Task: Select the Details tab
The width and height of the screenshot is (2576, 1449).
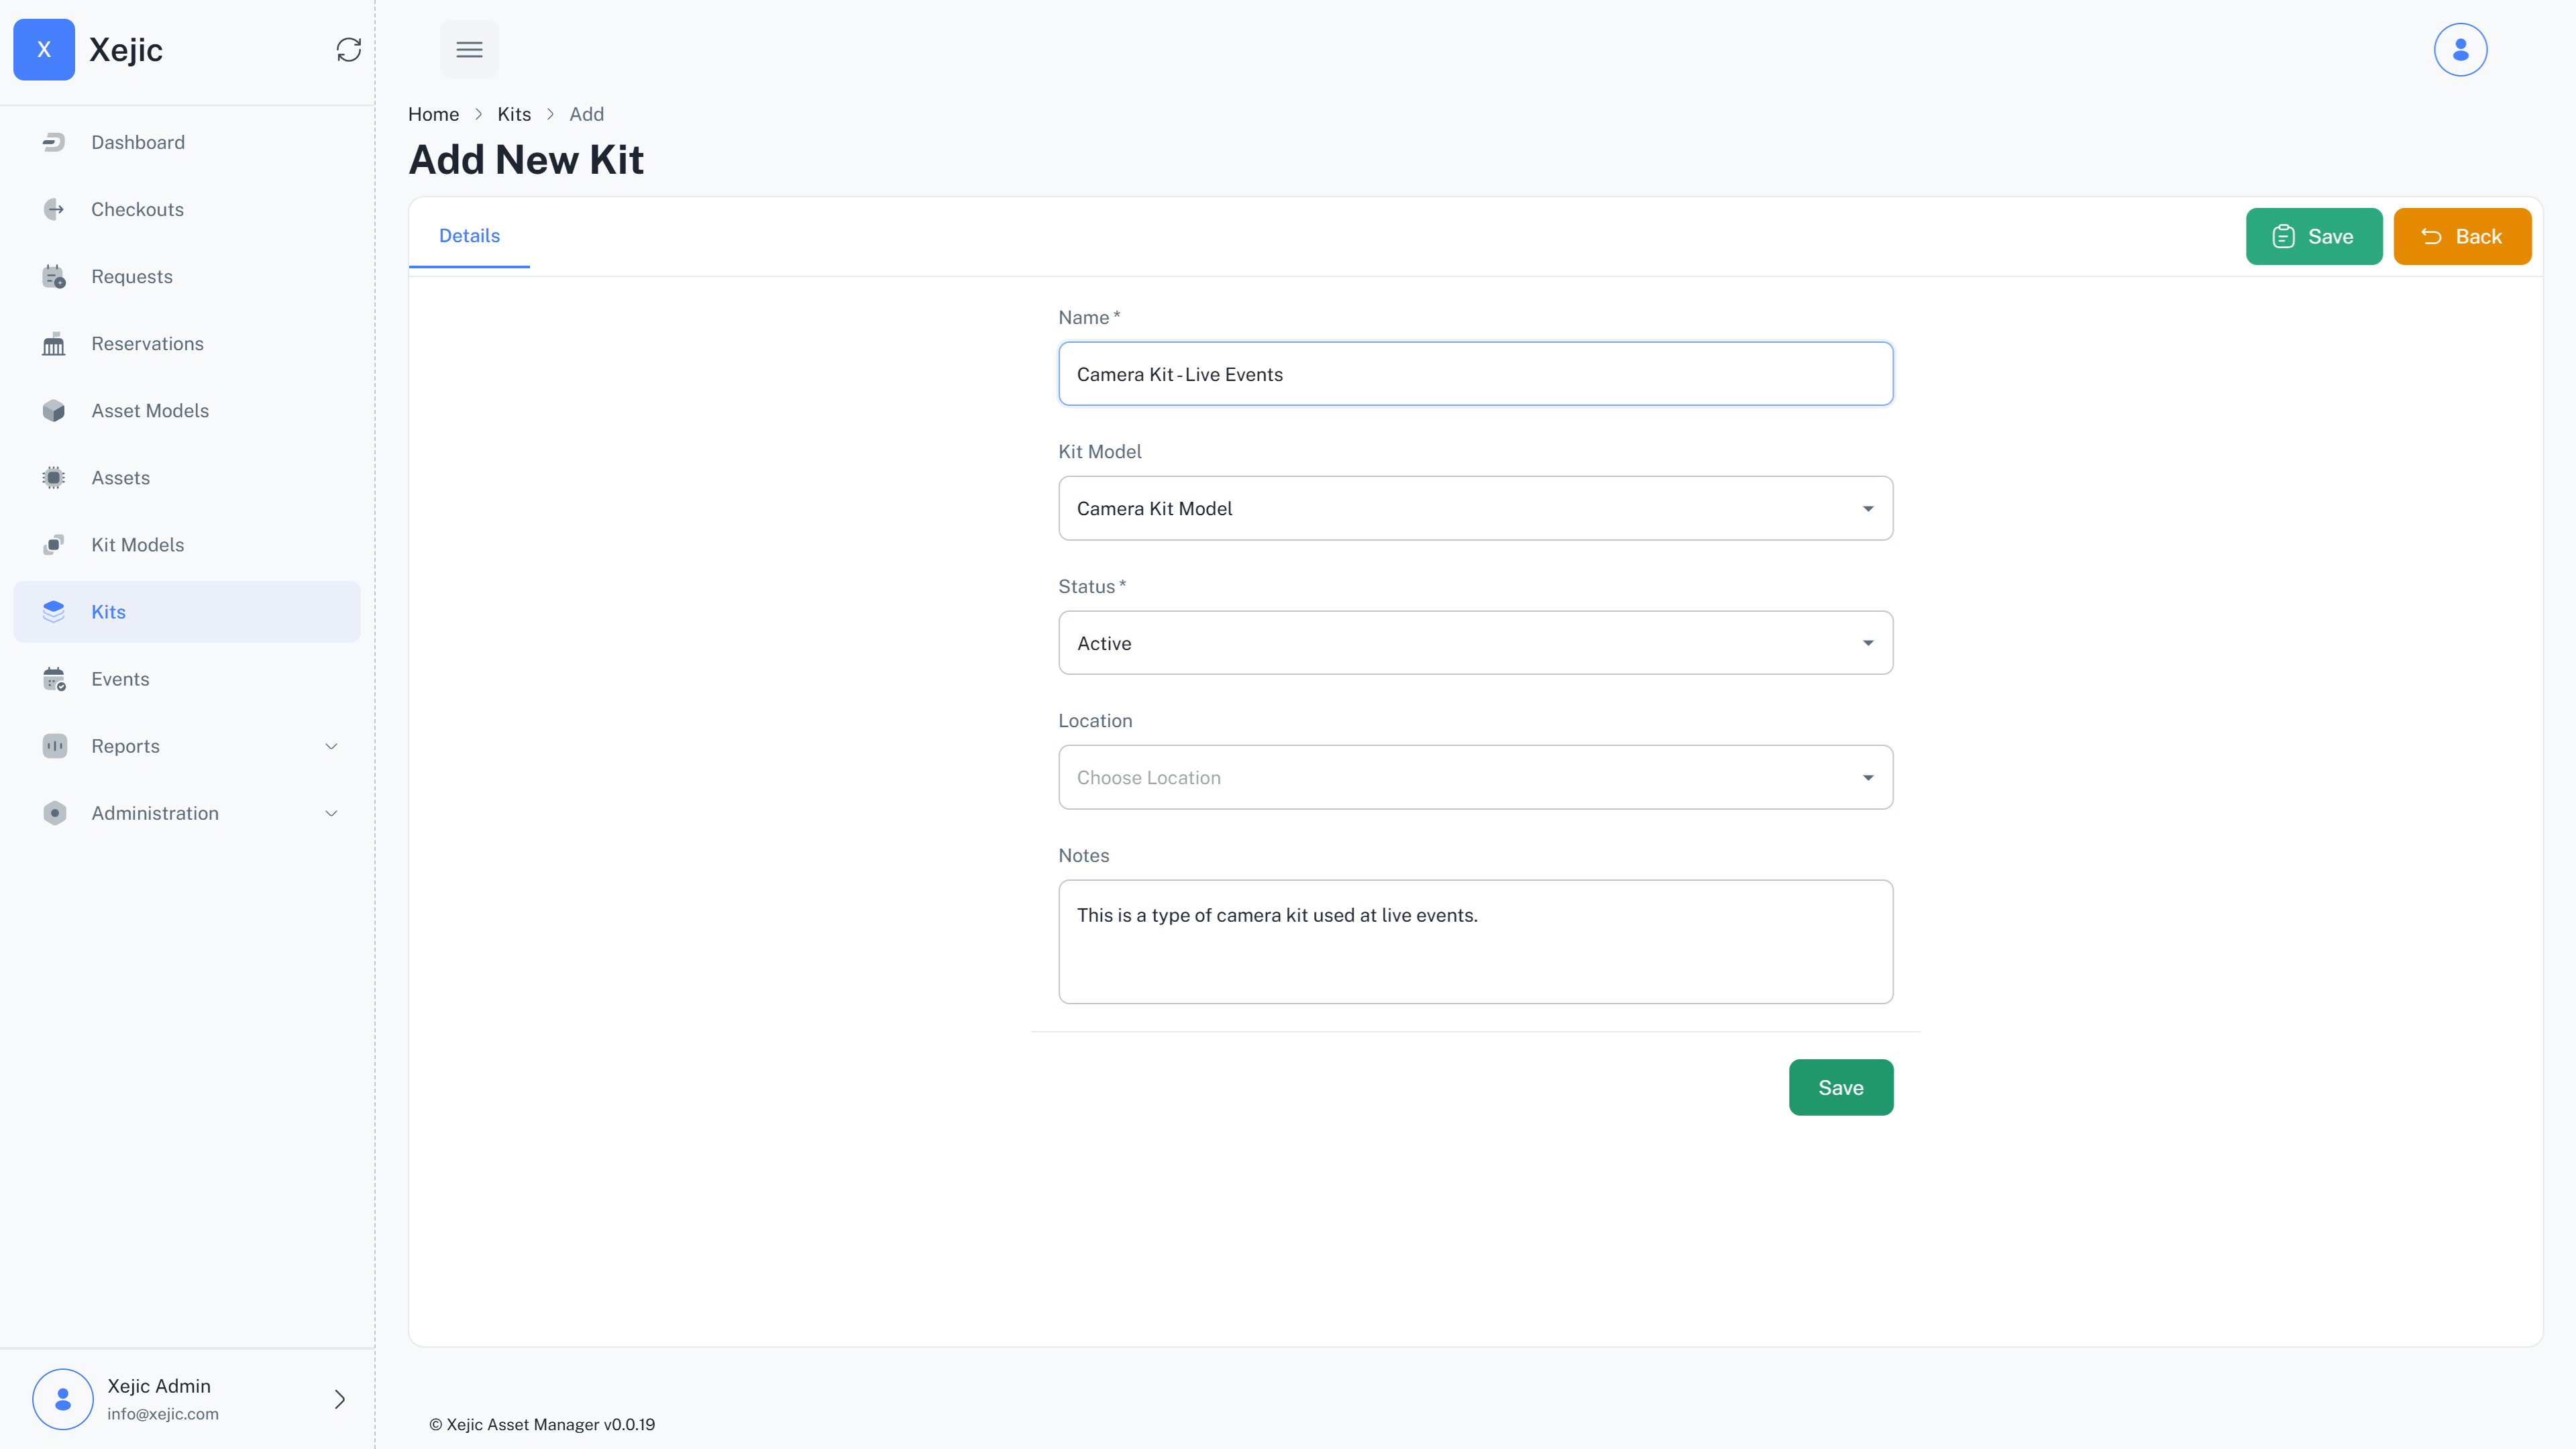Action: [x=469, y=236]
